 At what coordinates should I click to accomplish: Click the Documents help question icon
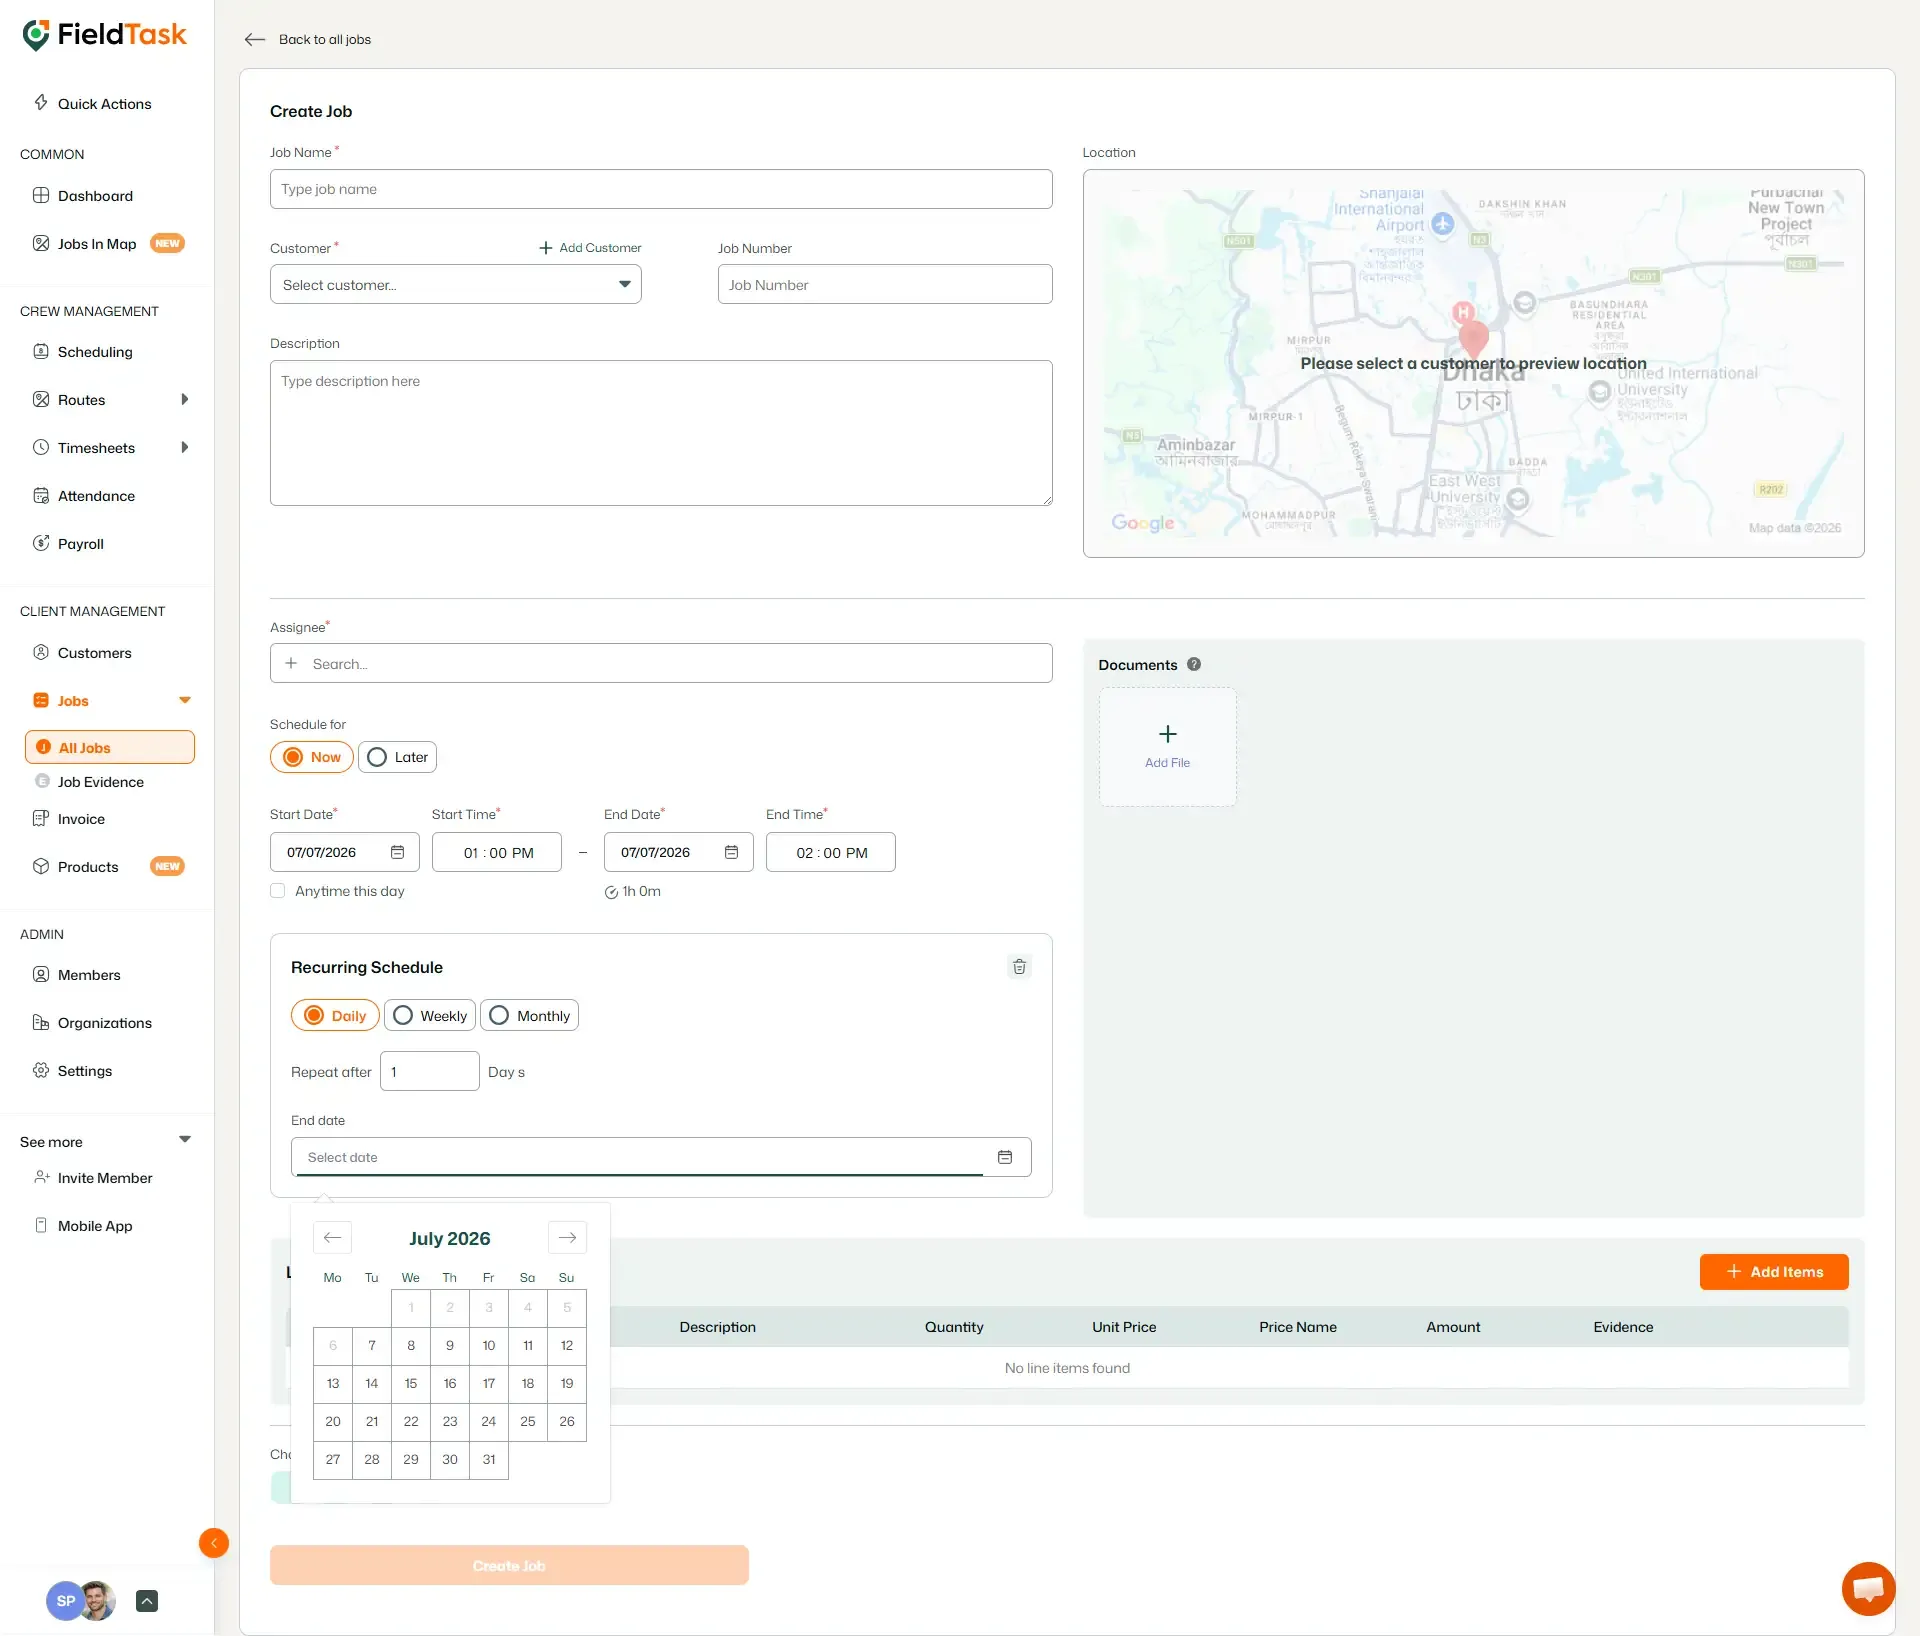[x=1194, y=664]
